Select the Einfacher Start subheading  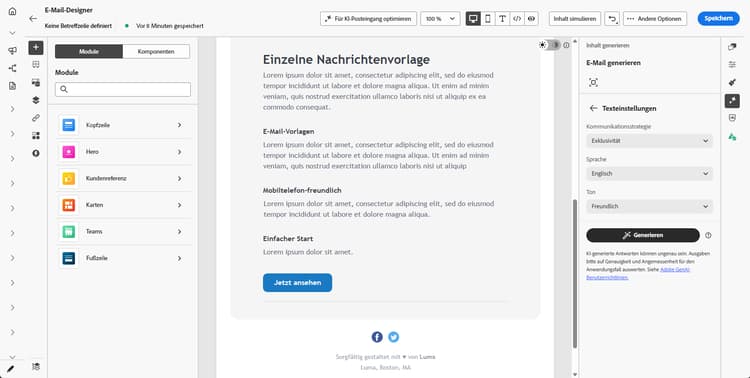point(288,238)
